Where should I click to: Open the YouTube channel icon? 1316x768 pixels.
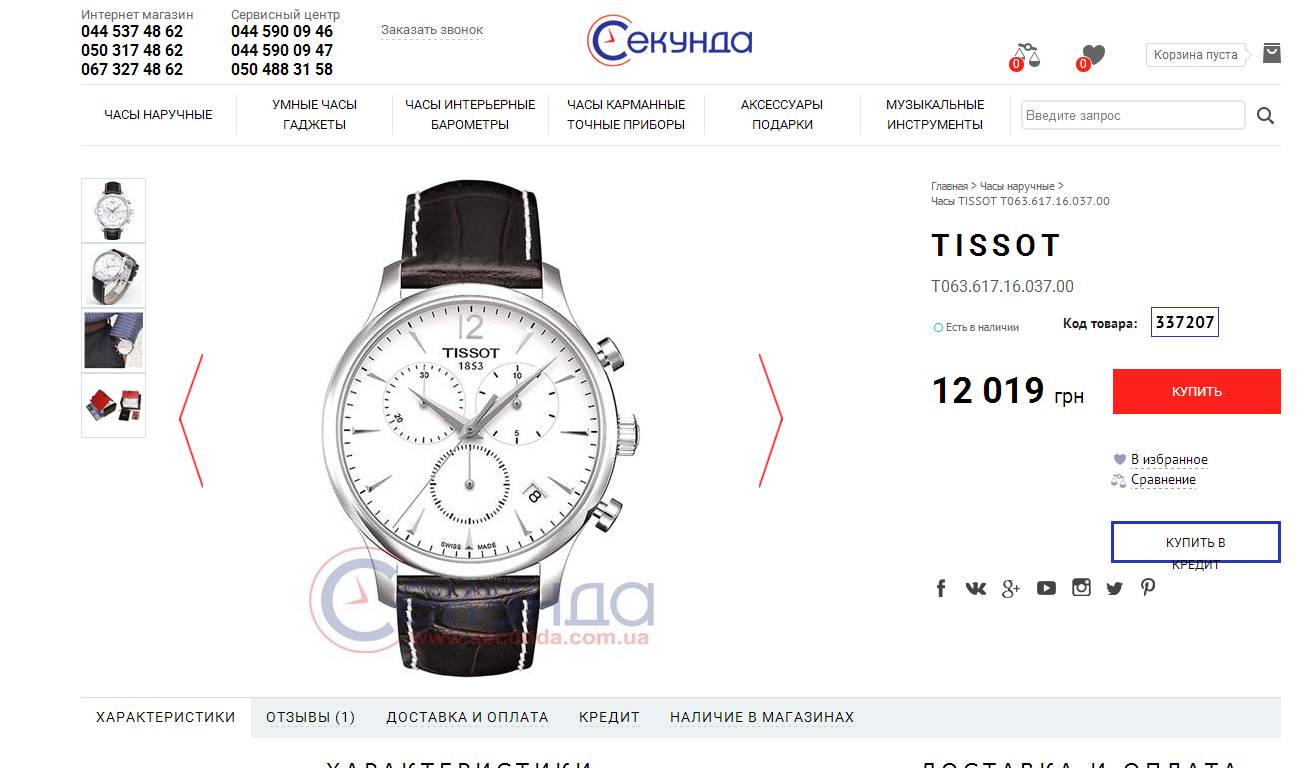coord(1046,588)
